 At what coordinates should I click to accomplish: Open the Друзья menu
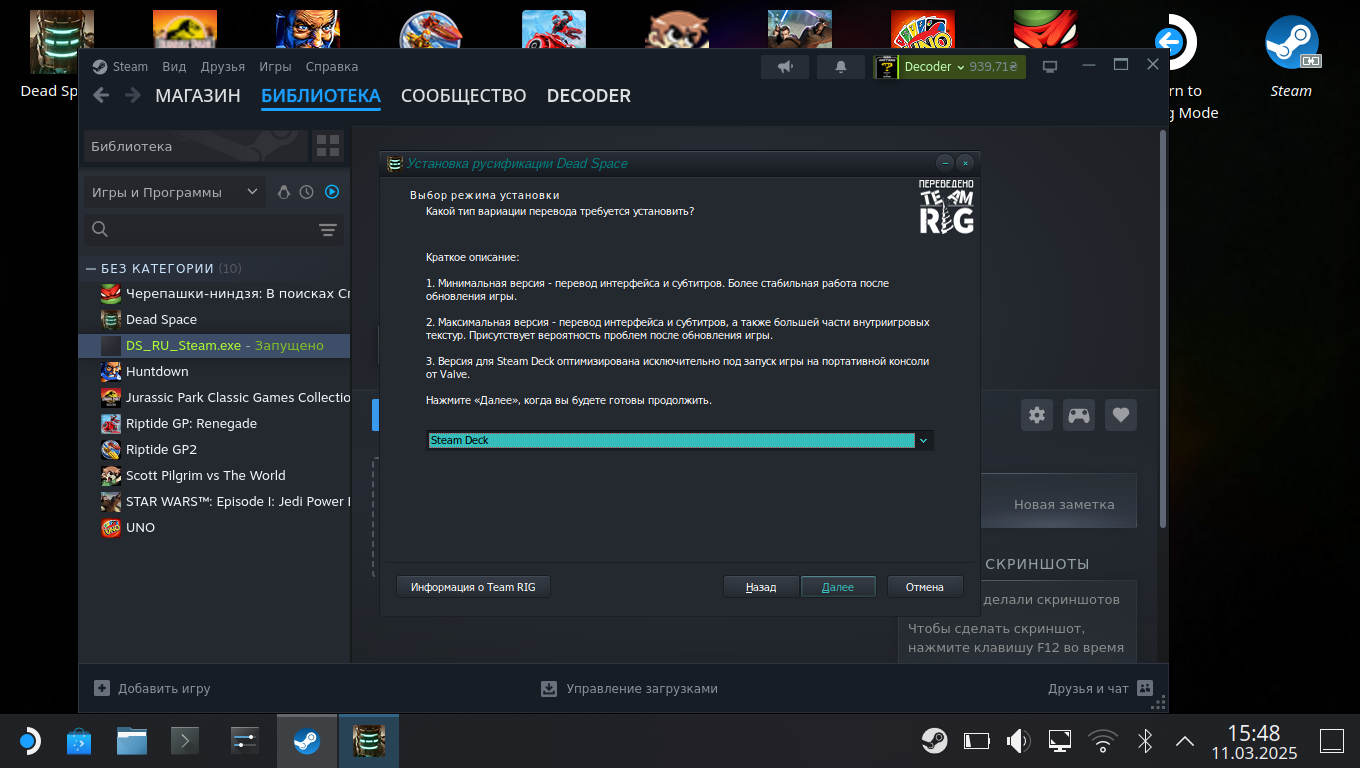coord(222,67)
